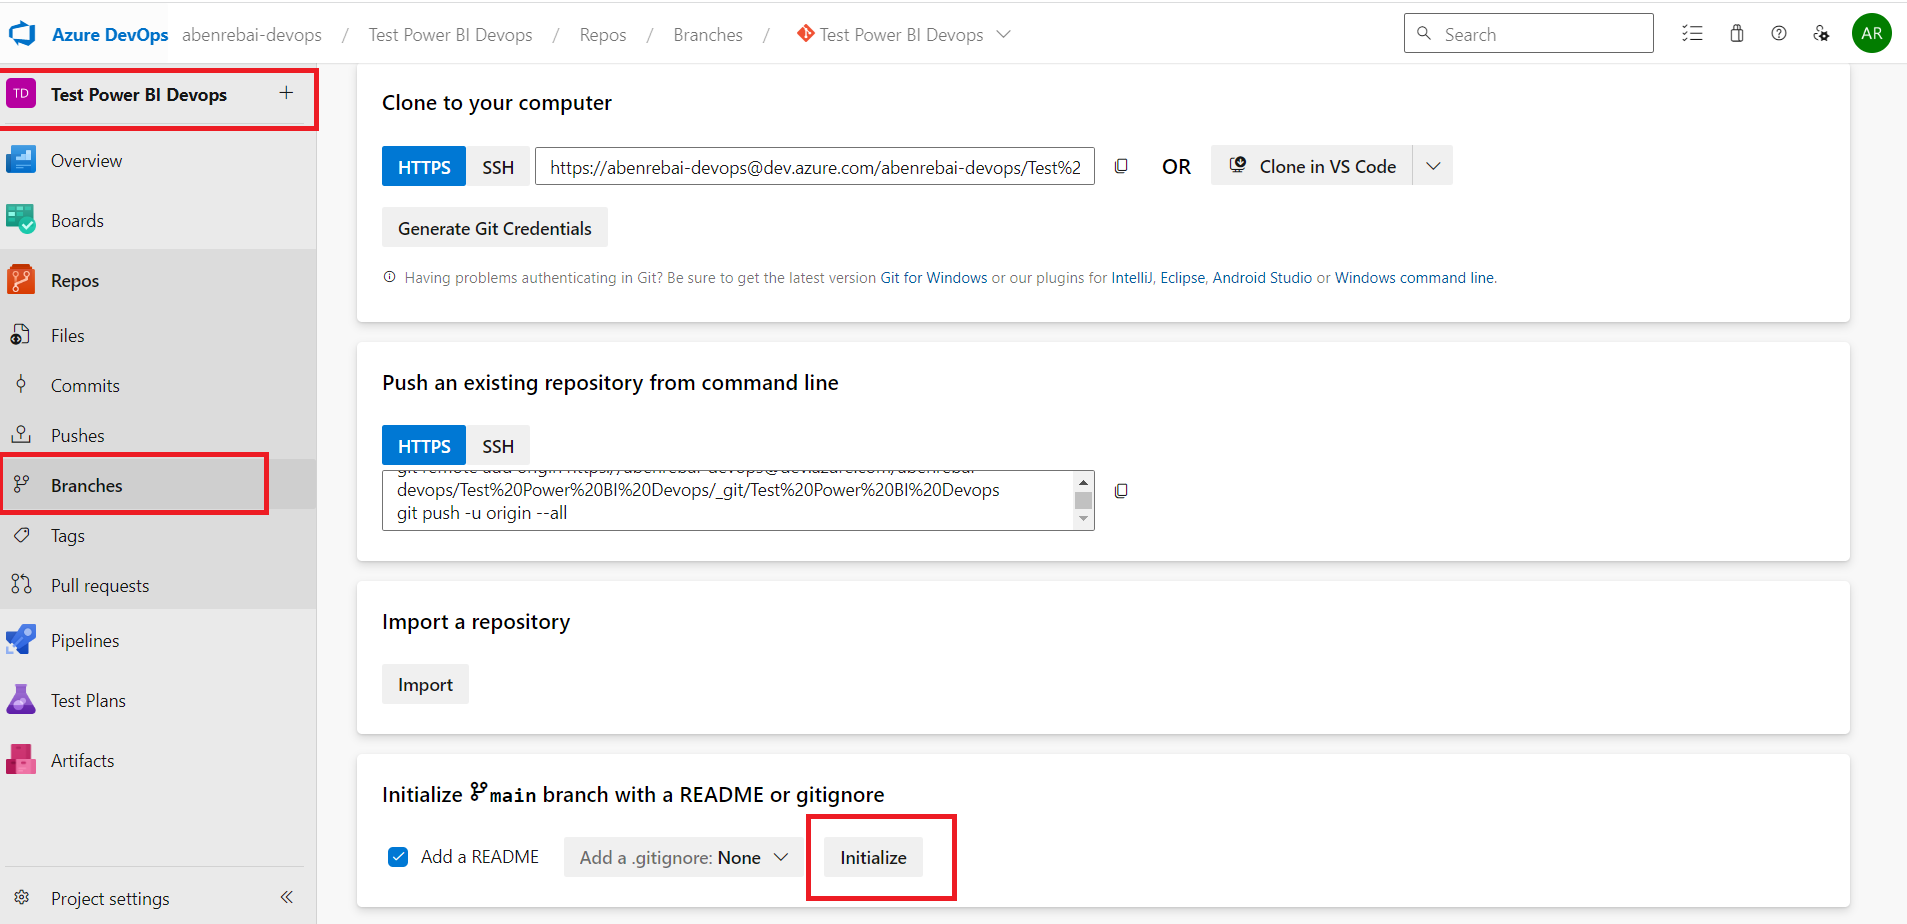
Task: Open the AR account avatar
Action: [1872, 33]
